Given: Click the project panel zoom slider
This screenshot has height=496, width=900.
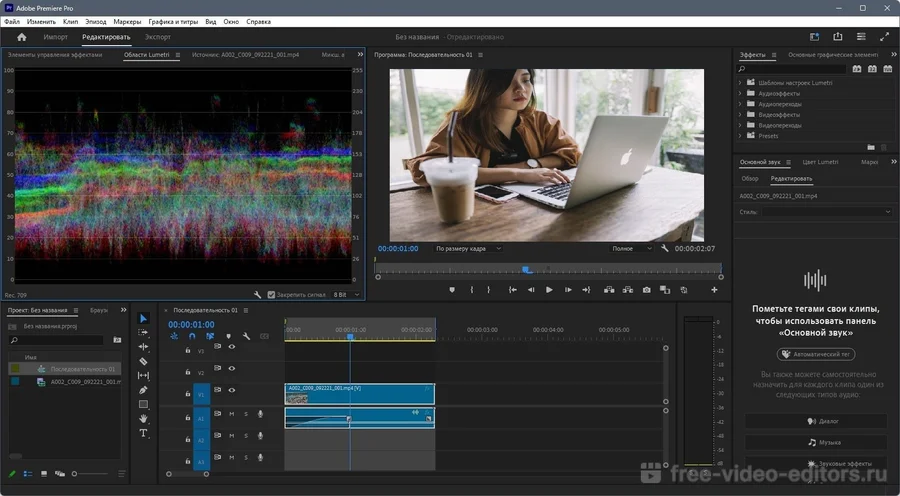Looking at the screenshot, I should (x=90, y=474).
